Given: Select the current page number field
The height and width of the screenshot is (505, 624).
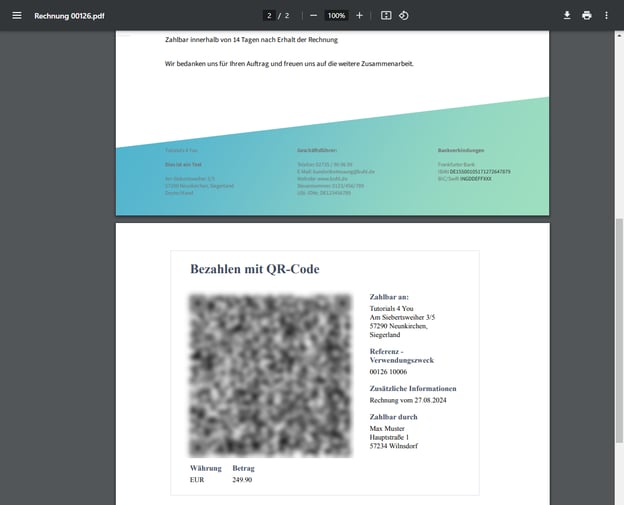Looking at the screenshot, I should click(270, 15).
